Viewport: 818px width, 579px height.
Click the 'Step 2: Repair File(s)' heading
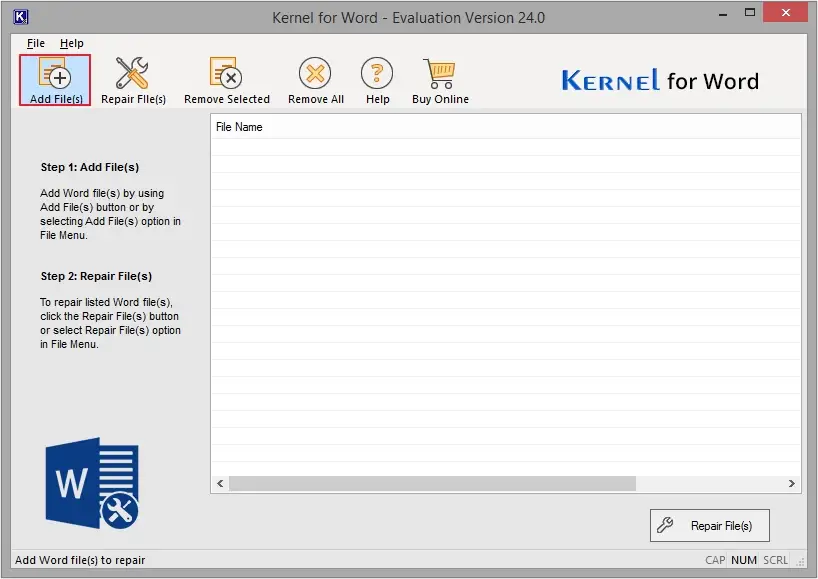coord(97,276)
